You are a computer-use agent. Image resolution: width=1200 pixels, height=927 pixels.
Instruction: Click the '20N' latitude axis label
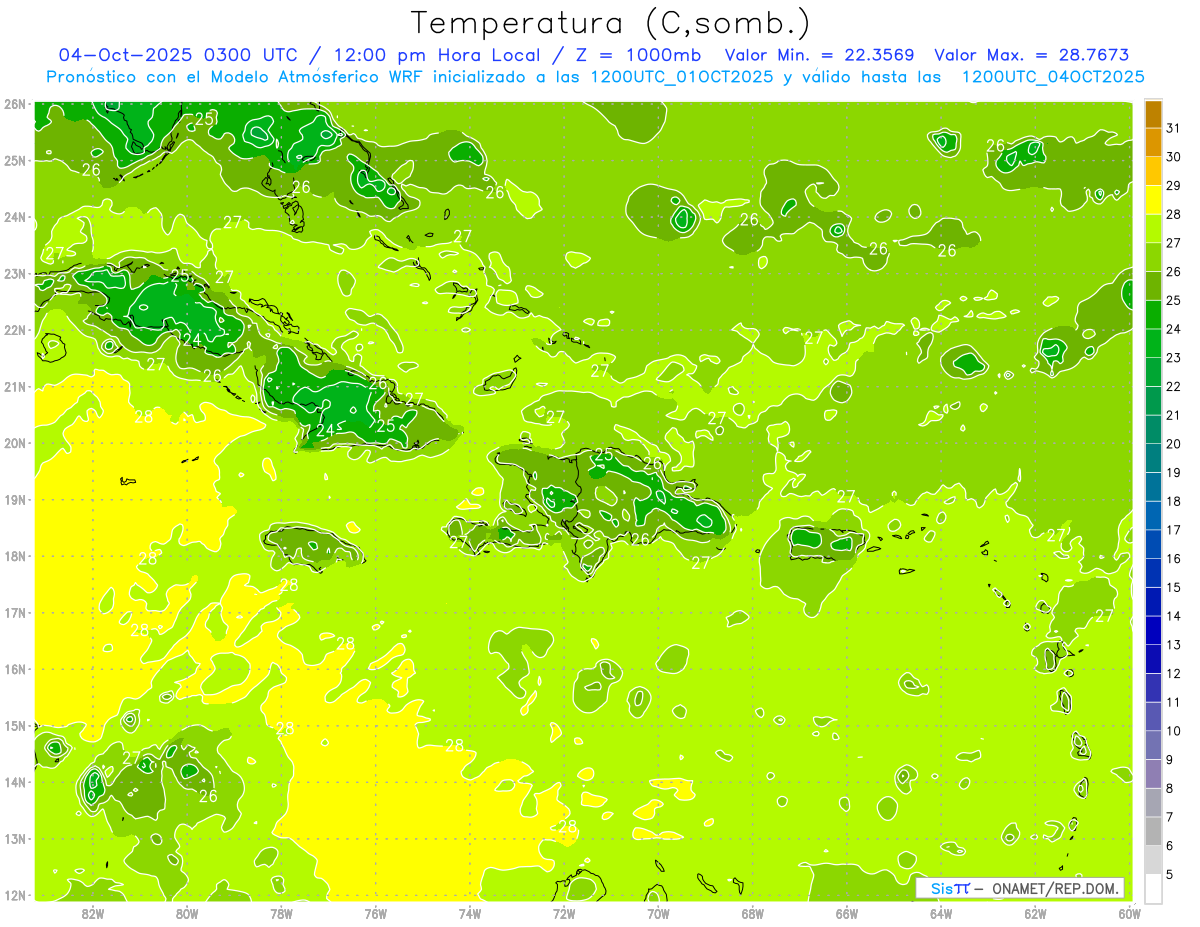[x=15, y=443]
